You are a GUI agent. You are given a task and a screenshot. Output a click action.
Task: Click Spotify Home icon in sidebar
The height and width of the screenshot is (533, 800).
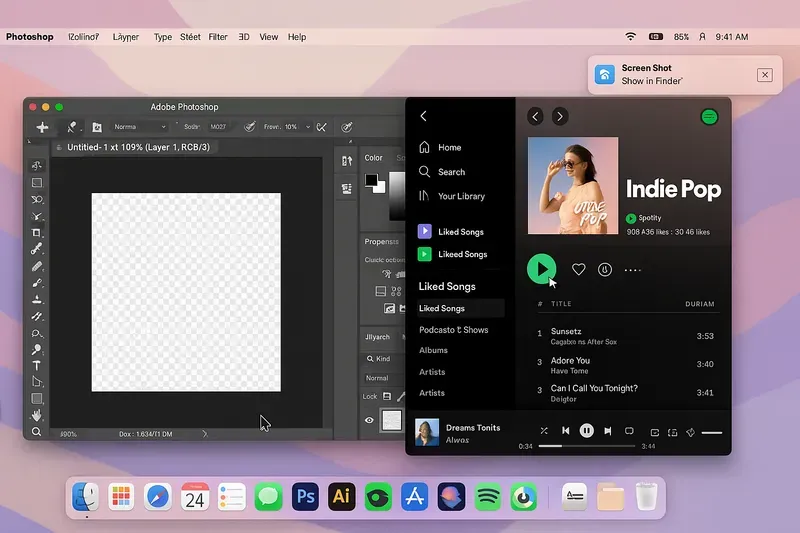424,147
